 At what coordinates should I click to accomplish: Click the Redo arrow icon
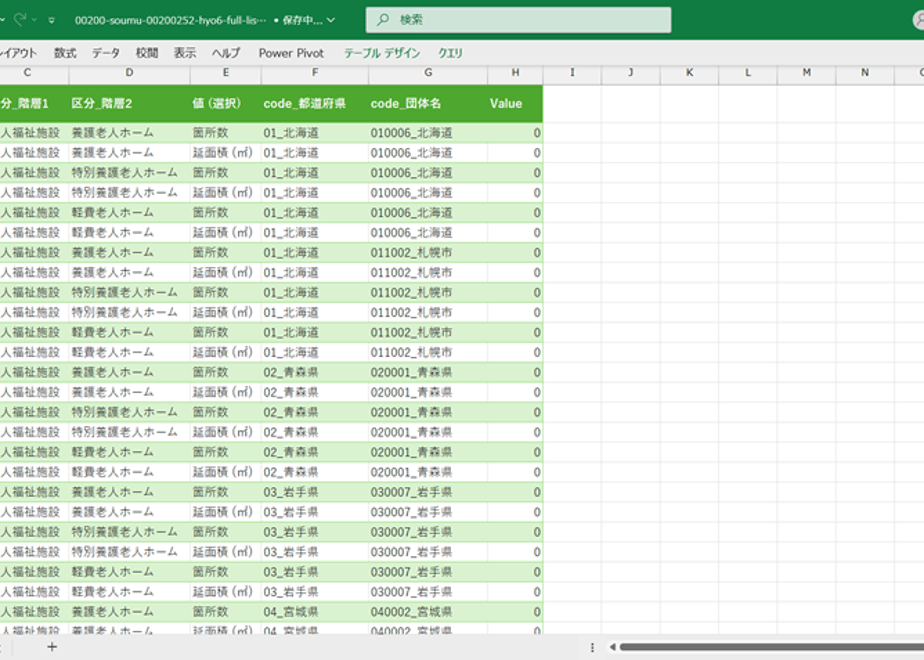20,19
